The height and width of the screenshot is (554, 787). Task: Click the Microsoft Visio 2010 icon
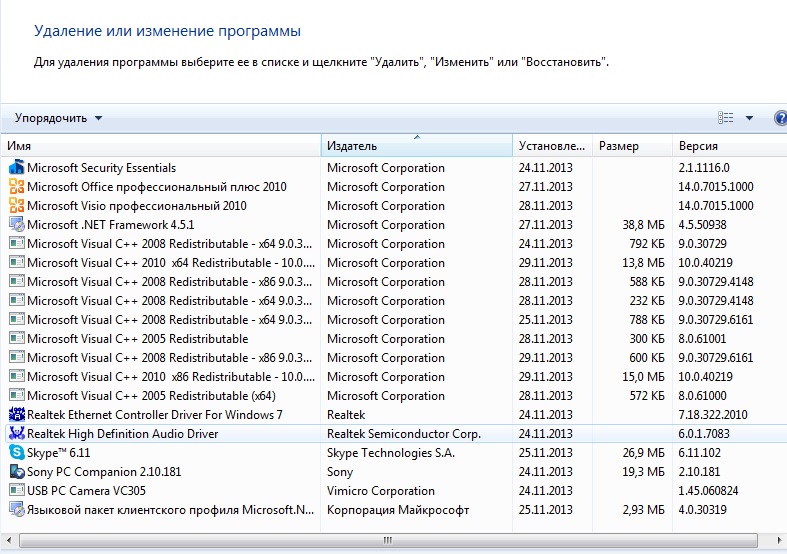point(16,206)
